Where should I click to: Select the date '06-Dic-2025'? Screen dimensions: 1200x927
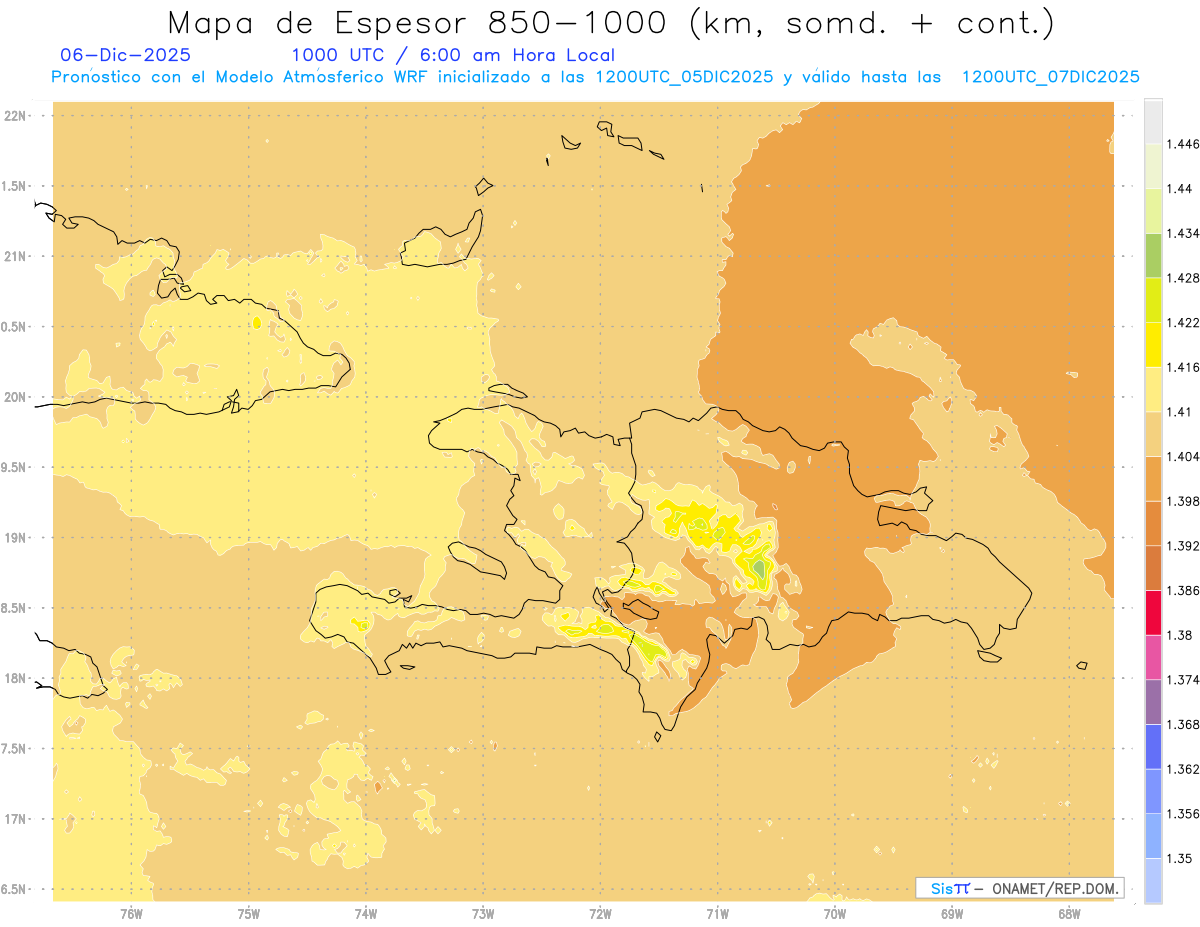click(x=126, y=56)
